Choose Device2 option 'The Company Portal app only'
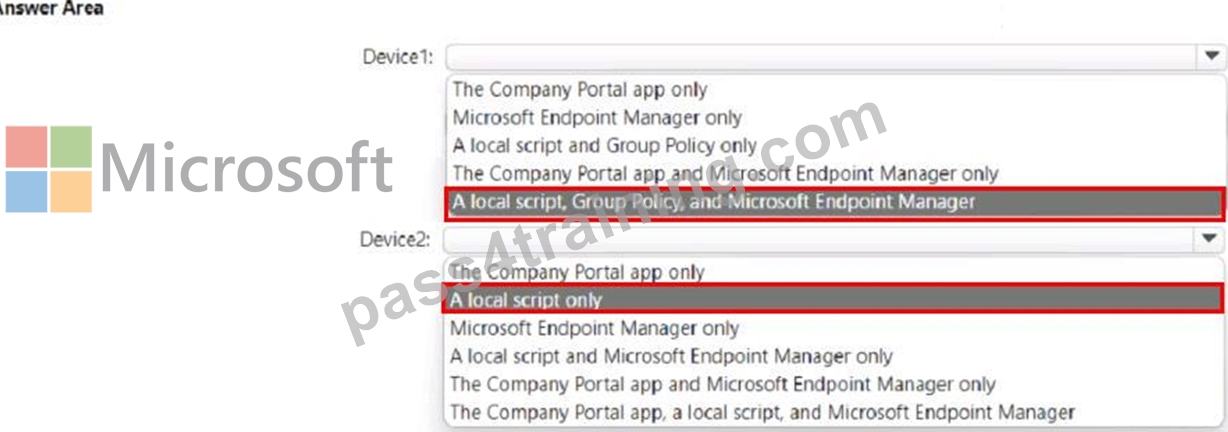 click(577, 272)
